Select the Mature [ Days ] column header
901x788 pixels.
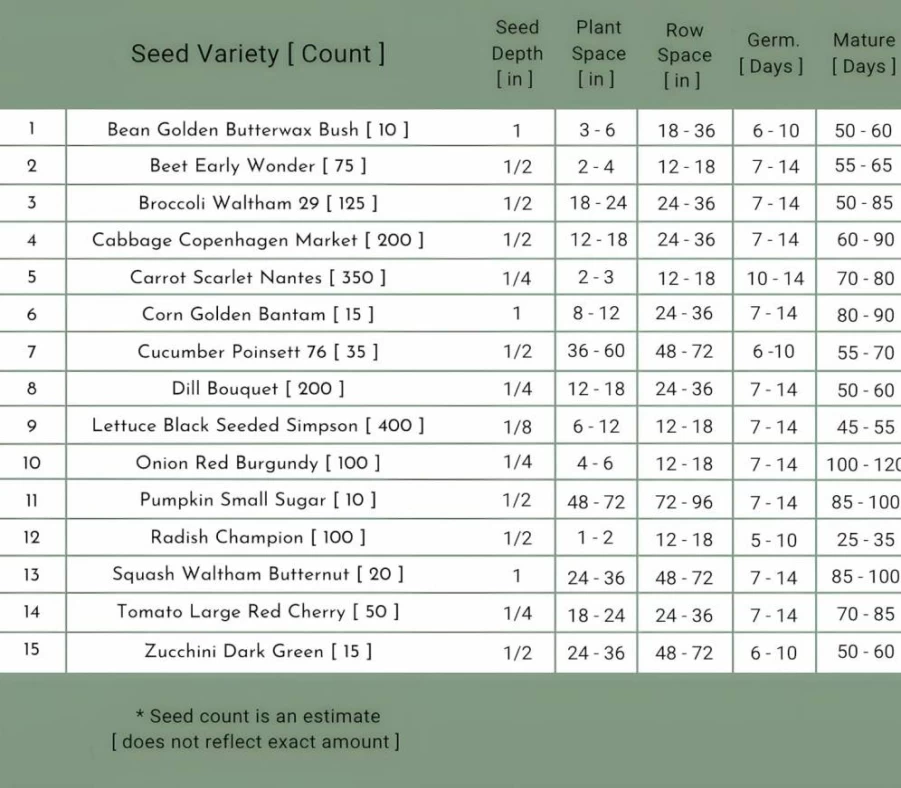click(x=864, y=53)
